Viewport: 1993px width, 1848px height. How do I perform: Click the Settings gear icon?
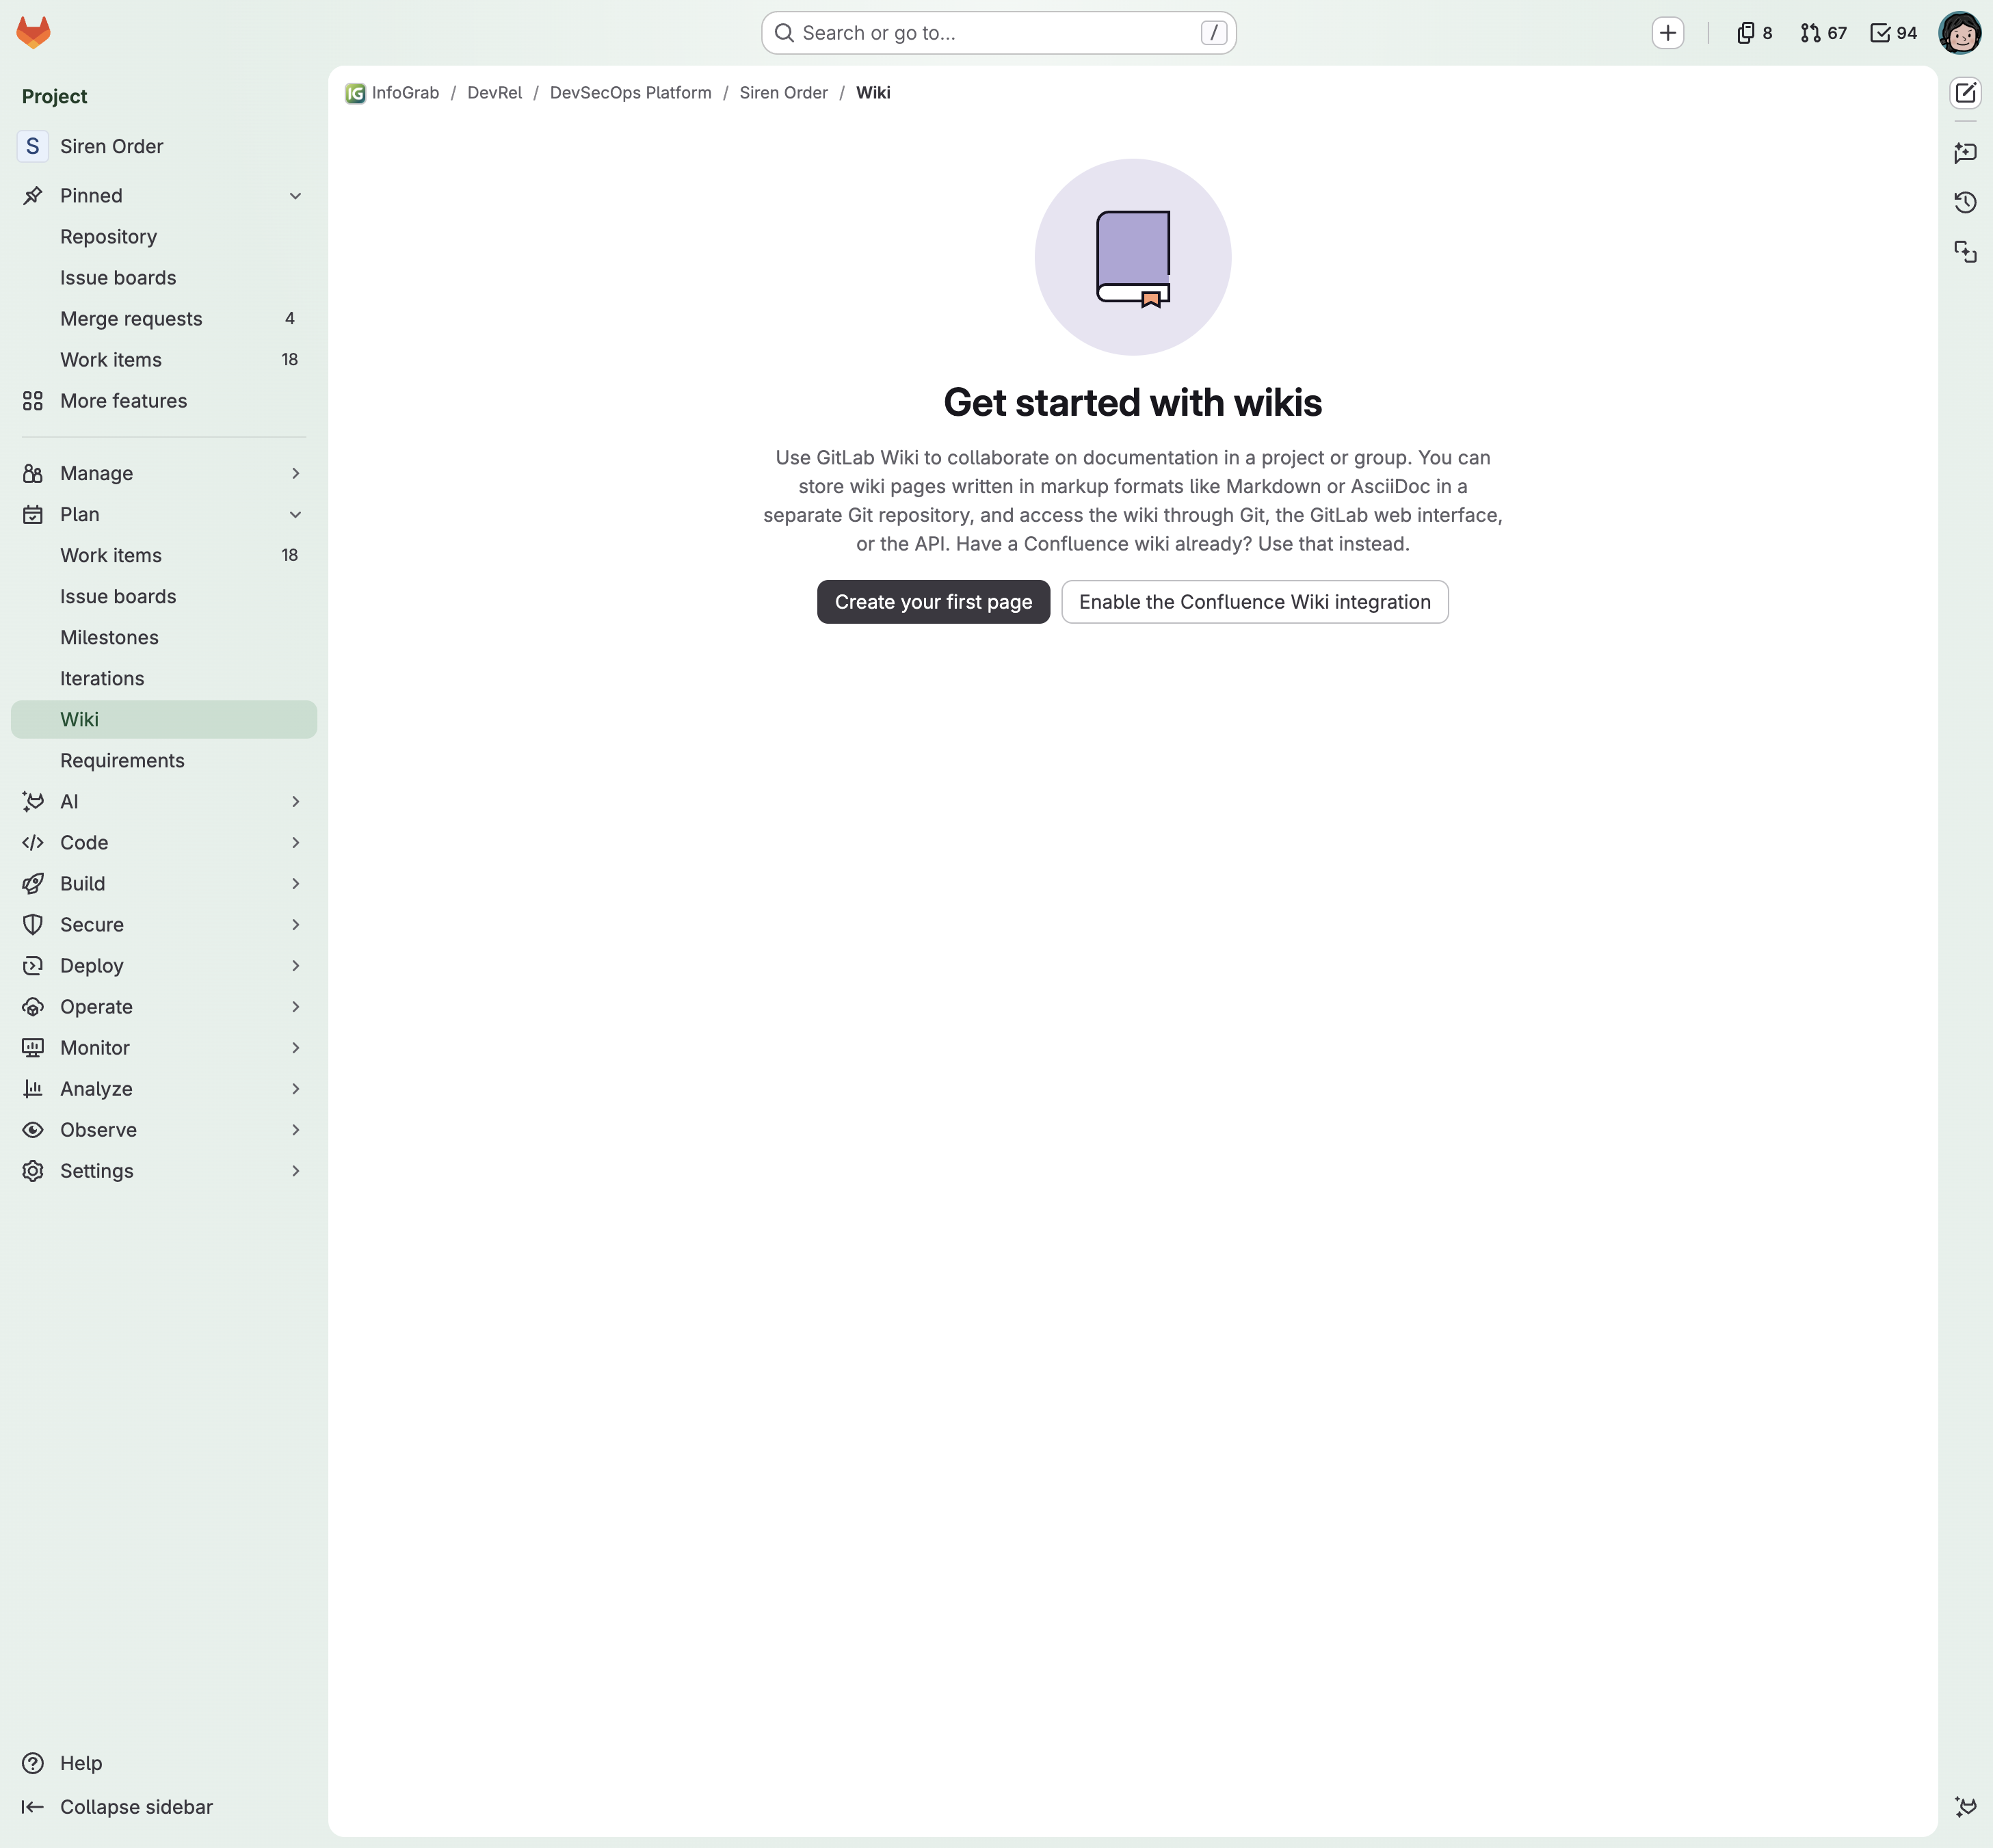pyautogui.click(x=33, y=1170)
